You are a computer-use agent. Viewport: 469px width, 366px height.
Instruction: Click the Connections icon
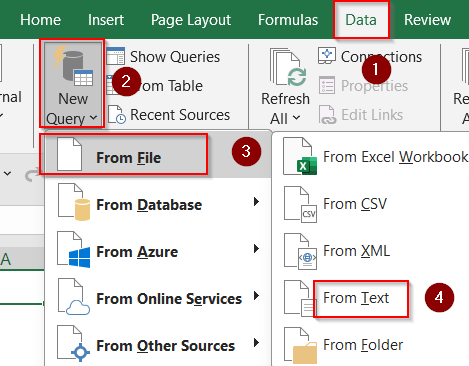[327, 55]
